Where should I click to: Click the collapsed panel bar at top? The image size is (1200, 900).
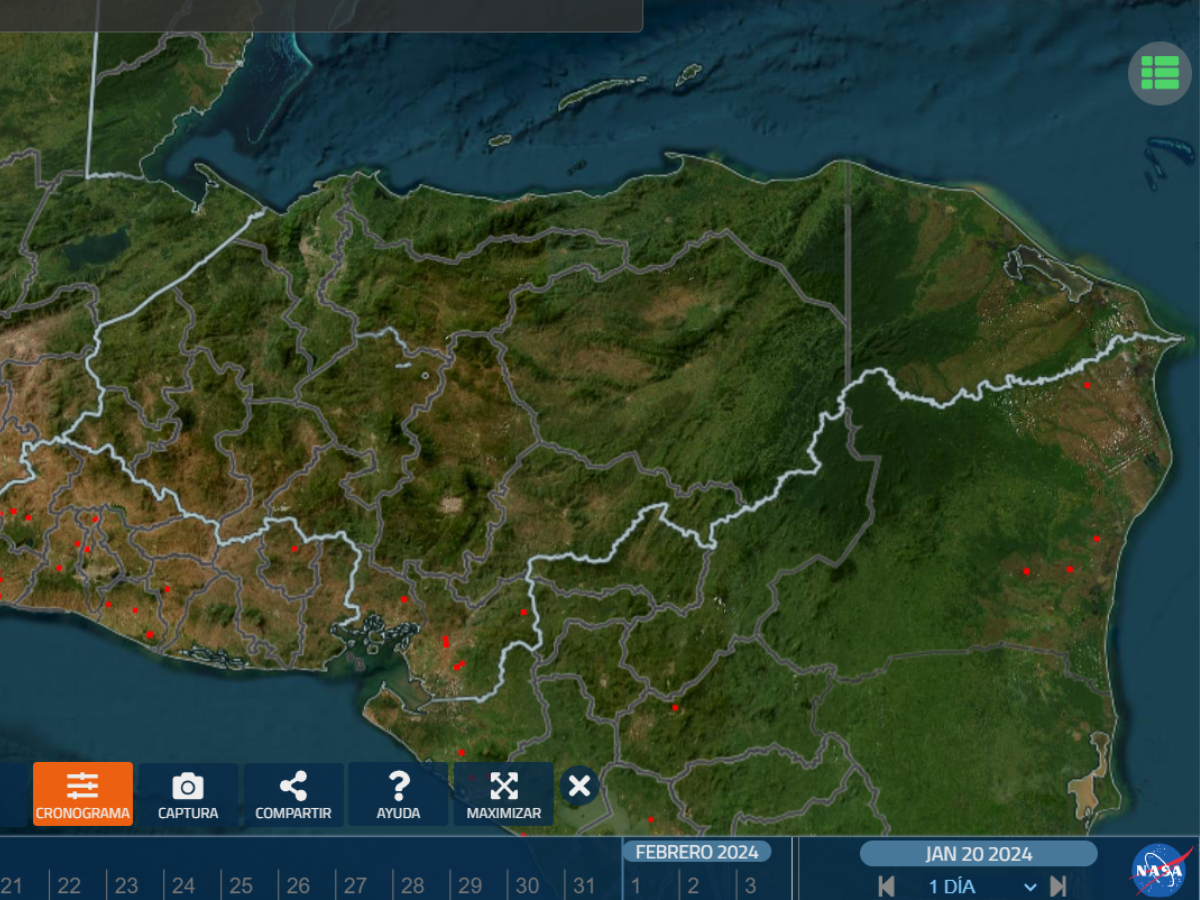tap(320, 15)
